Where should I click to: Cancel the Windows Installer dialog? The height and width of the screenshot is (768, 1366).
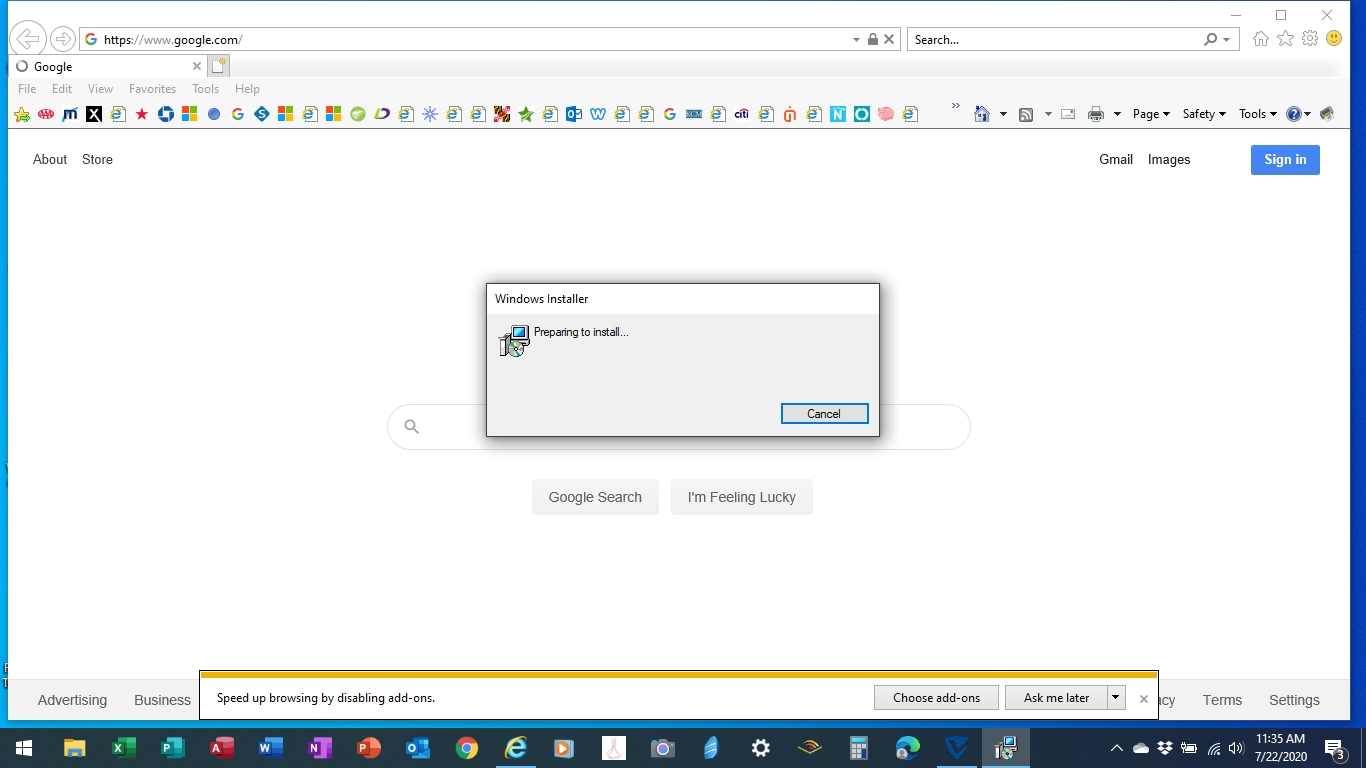[824, 414]
